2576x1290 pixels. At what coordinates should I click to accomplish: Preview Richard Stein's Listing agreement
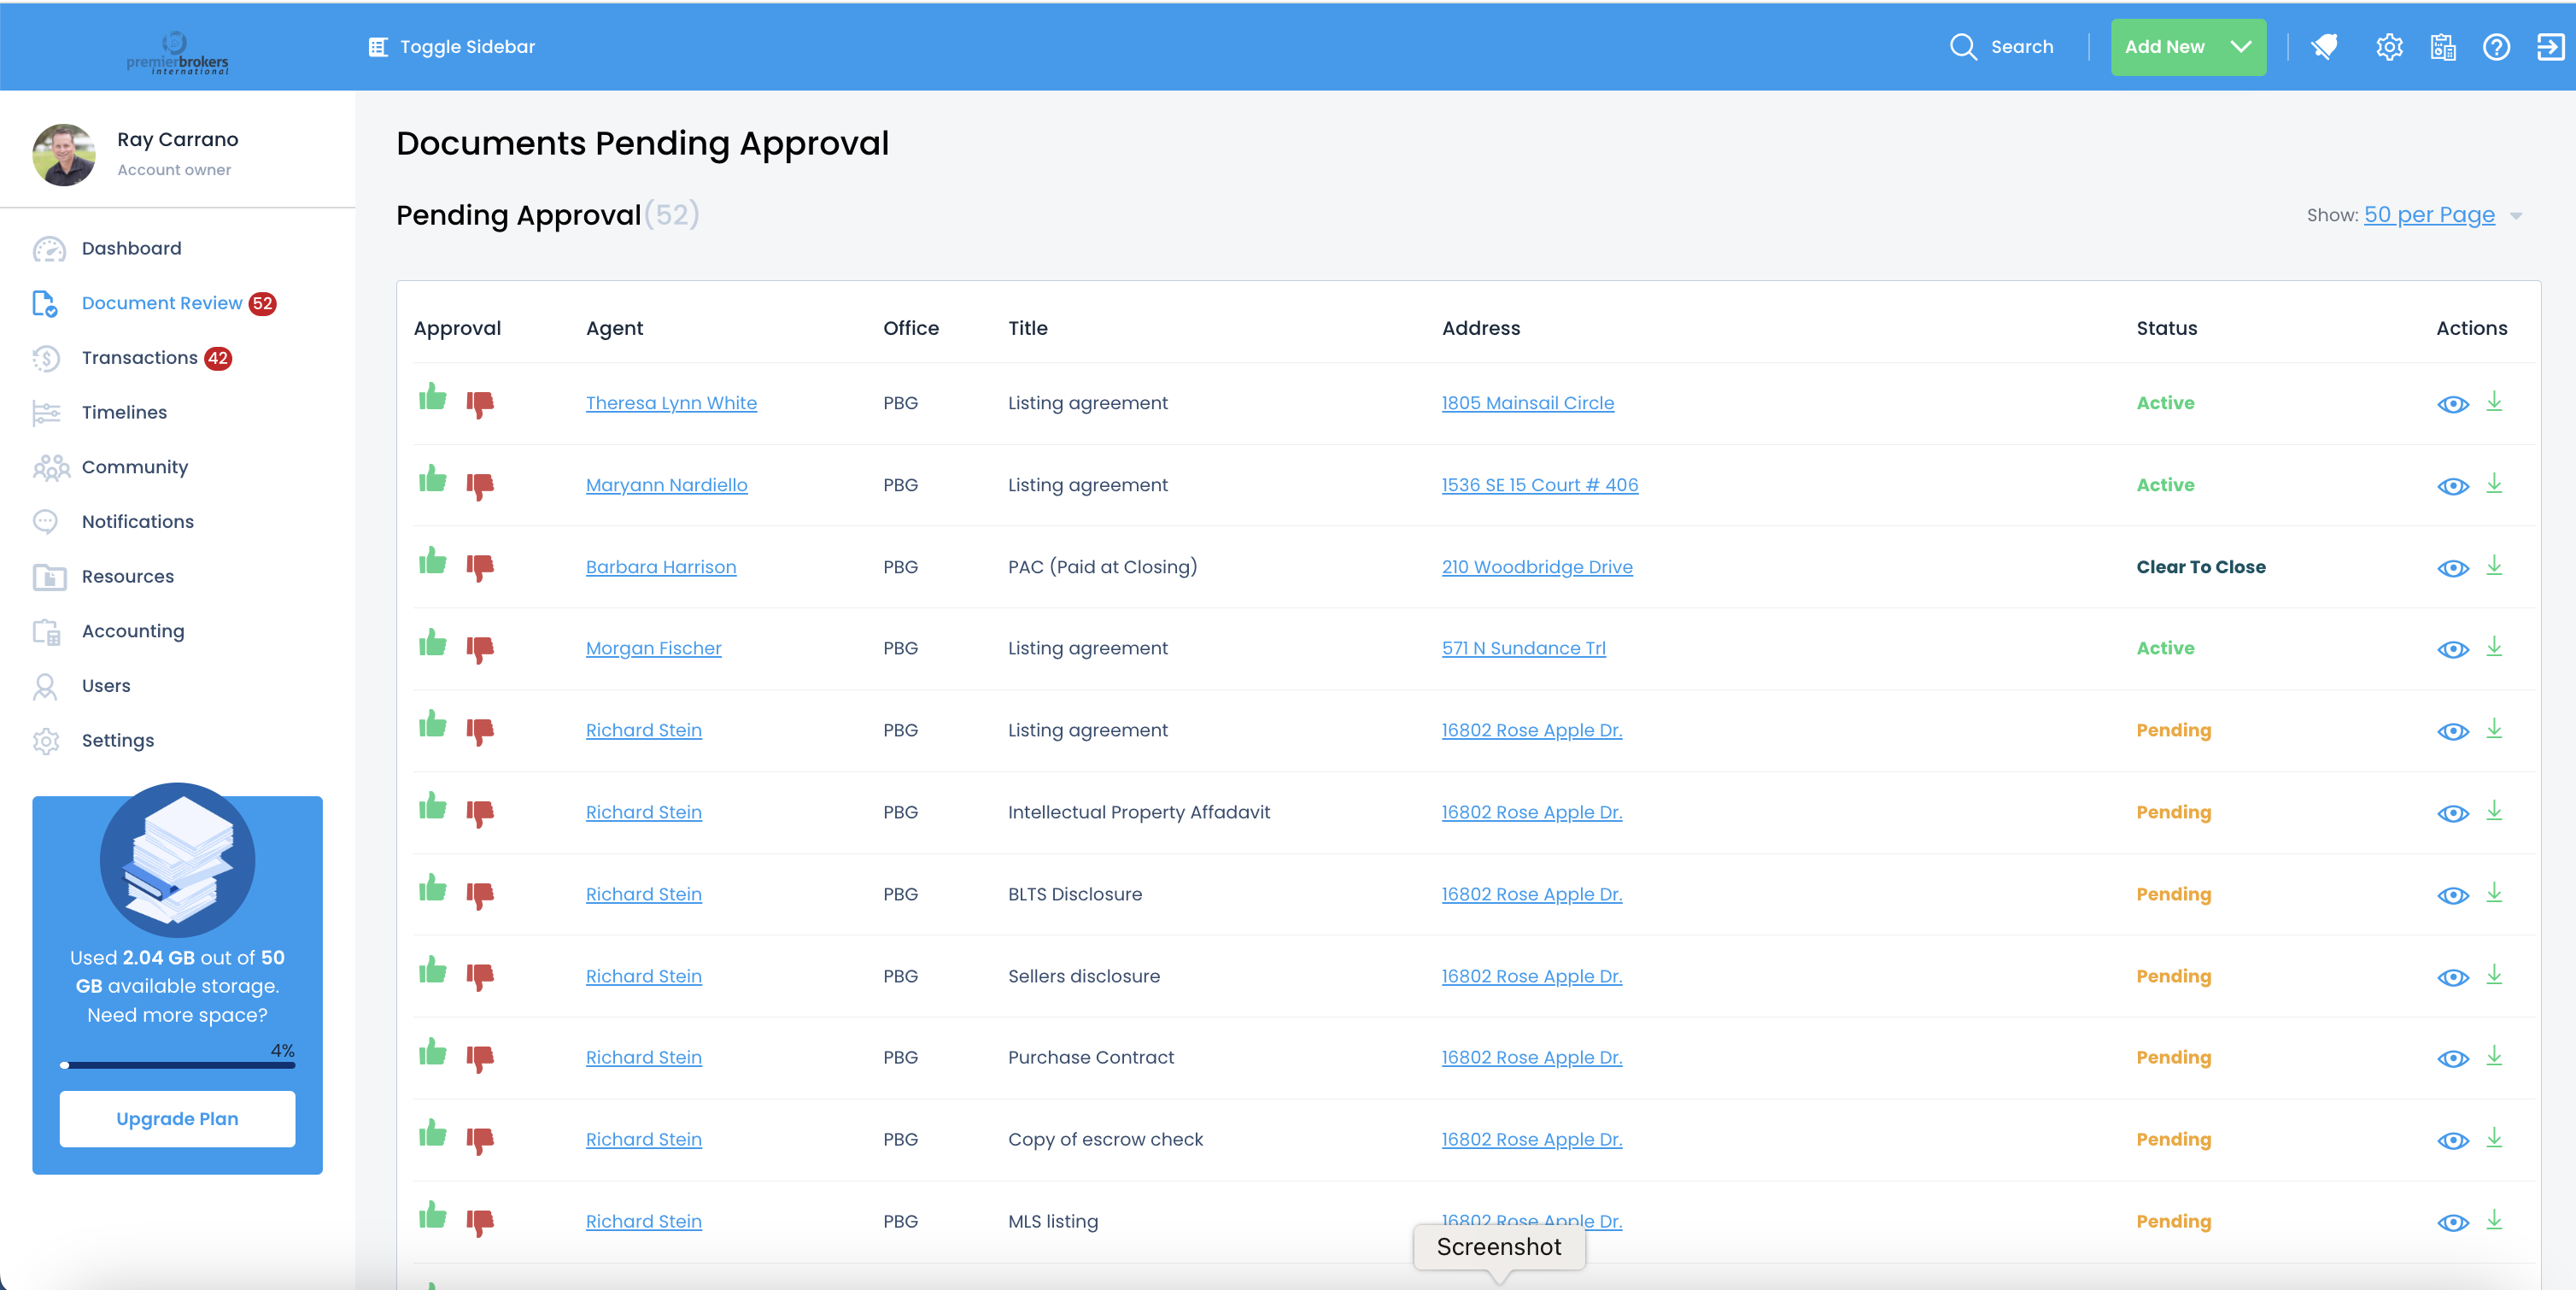pyautogui.click(x=2452, y=731)
